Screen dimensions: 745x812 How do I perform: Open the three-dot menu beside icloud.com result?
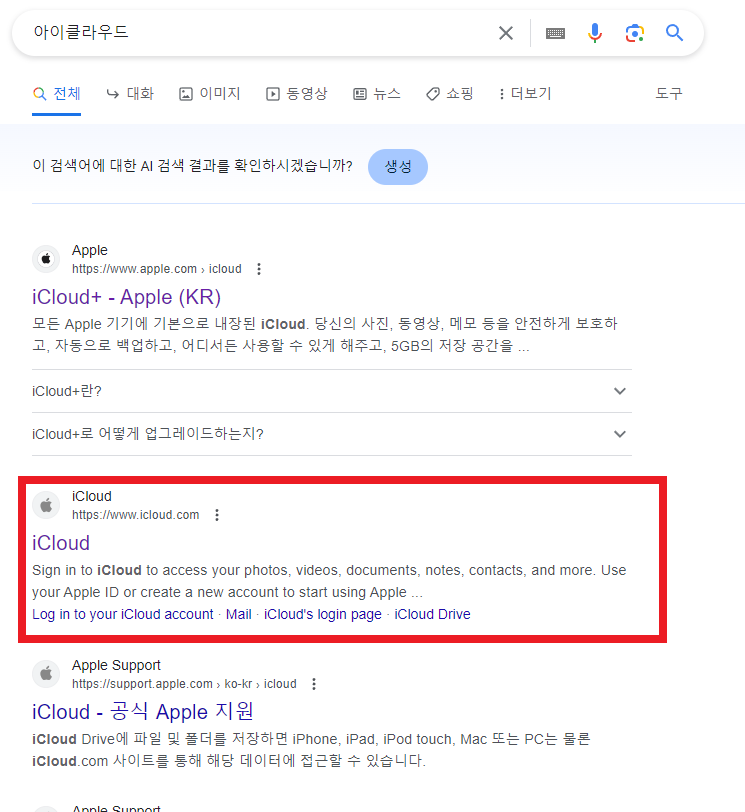[x=217, y=515]
